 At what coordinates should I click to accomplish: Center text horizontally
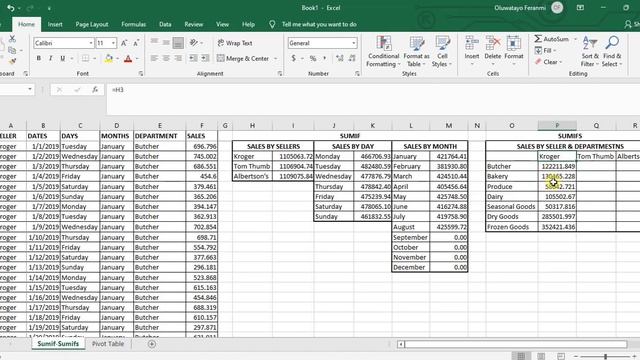click(x=166, y=58)
